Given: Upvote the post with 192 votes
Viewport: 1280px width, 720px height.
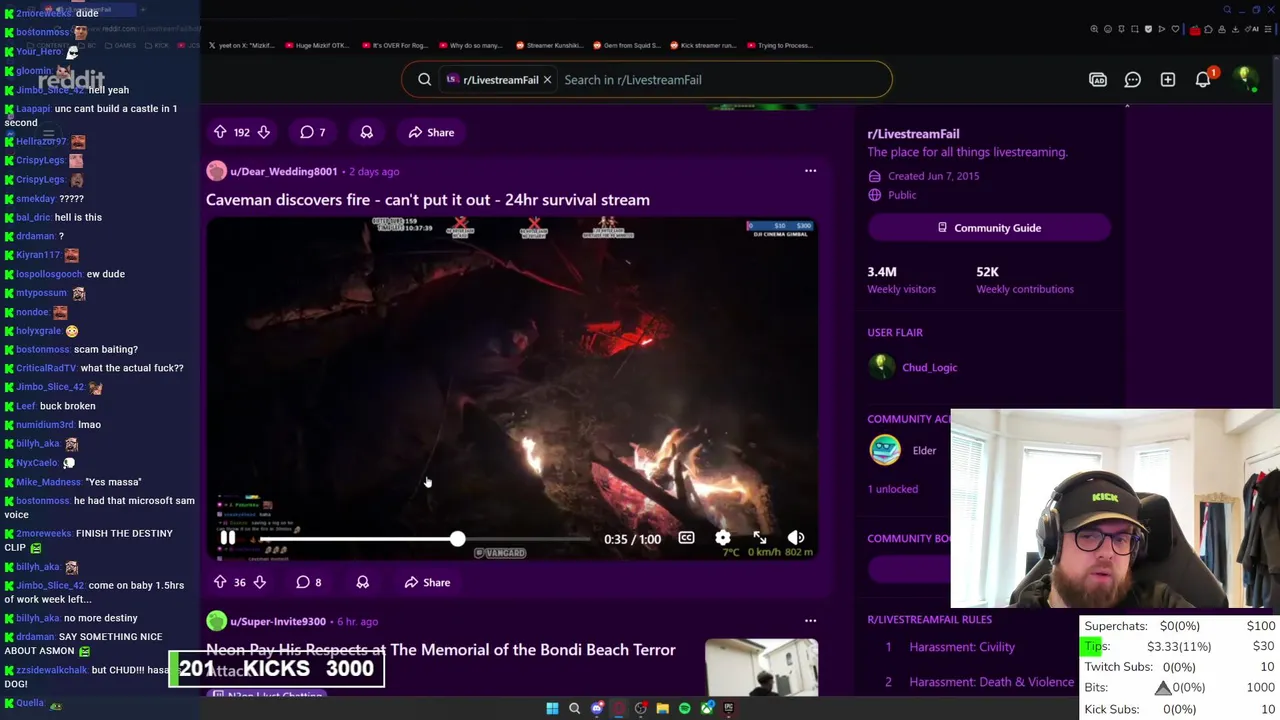Looking at the screenshot, I should click(220, 132).
